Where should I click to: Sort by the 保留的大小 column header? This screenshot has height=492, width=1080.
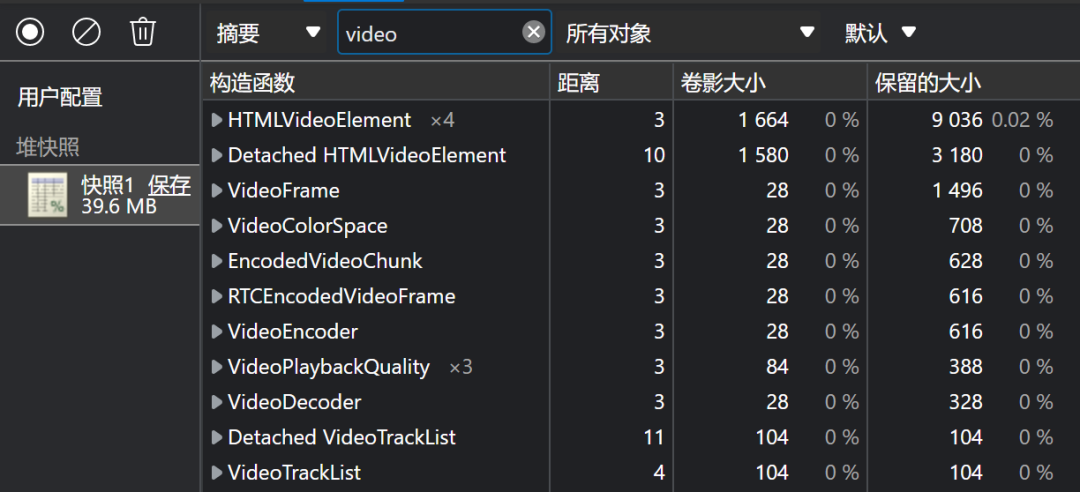(973, 83)
